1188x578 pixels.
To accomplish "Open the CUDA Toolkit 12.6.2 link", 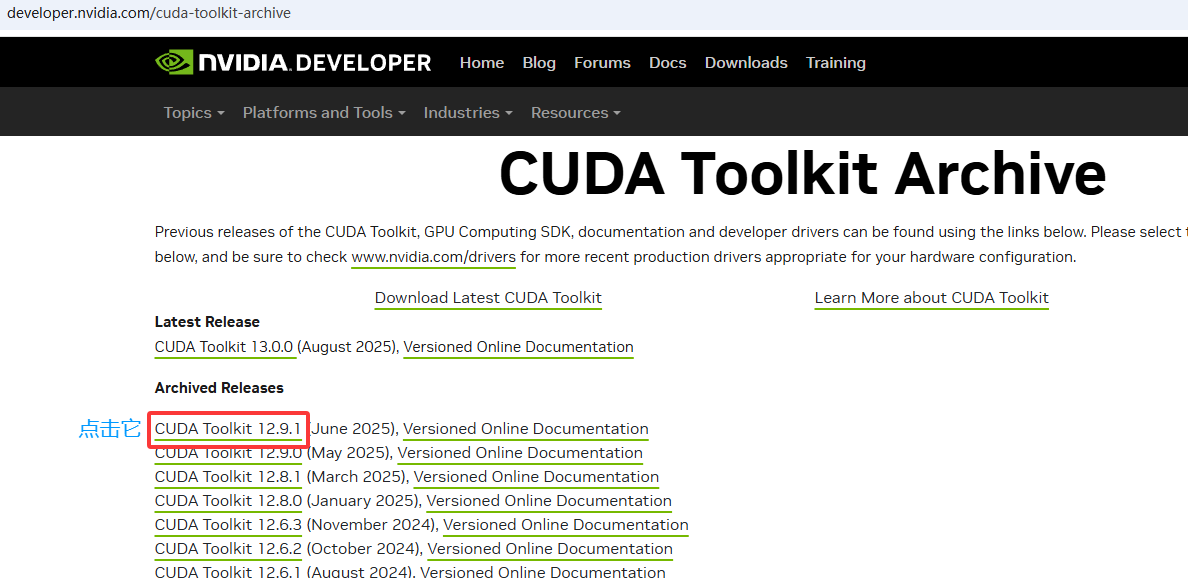I will (x=228, y=549).
